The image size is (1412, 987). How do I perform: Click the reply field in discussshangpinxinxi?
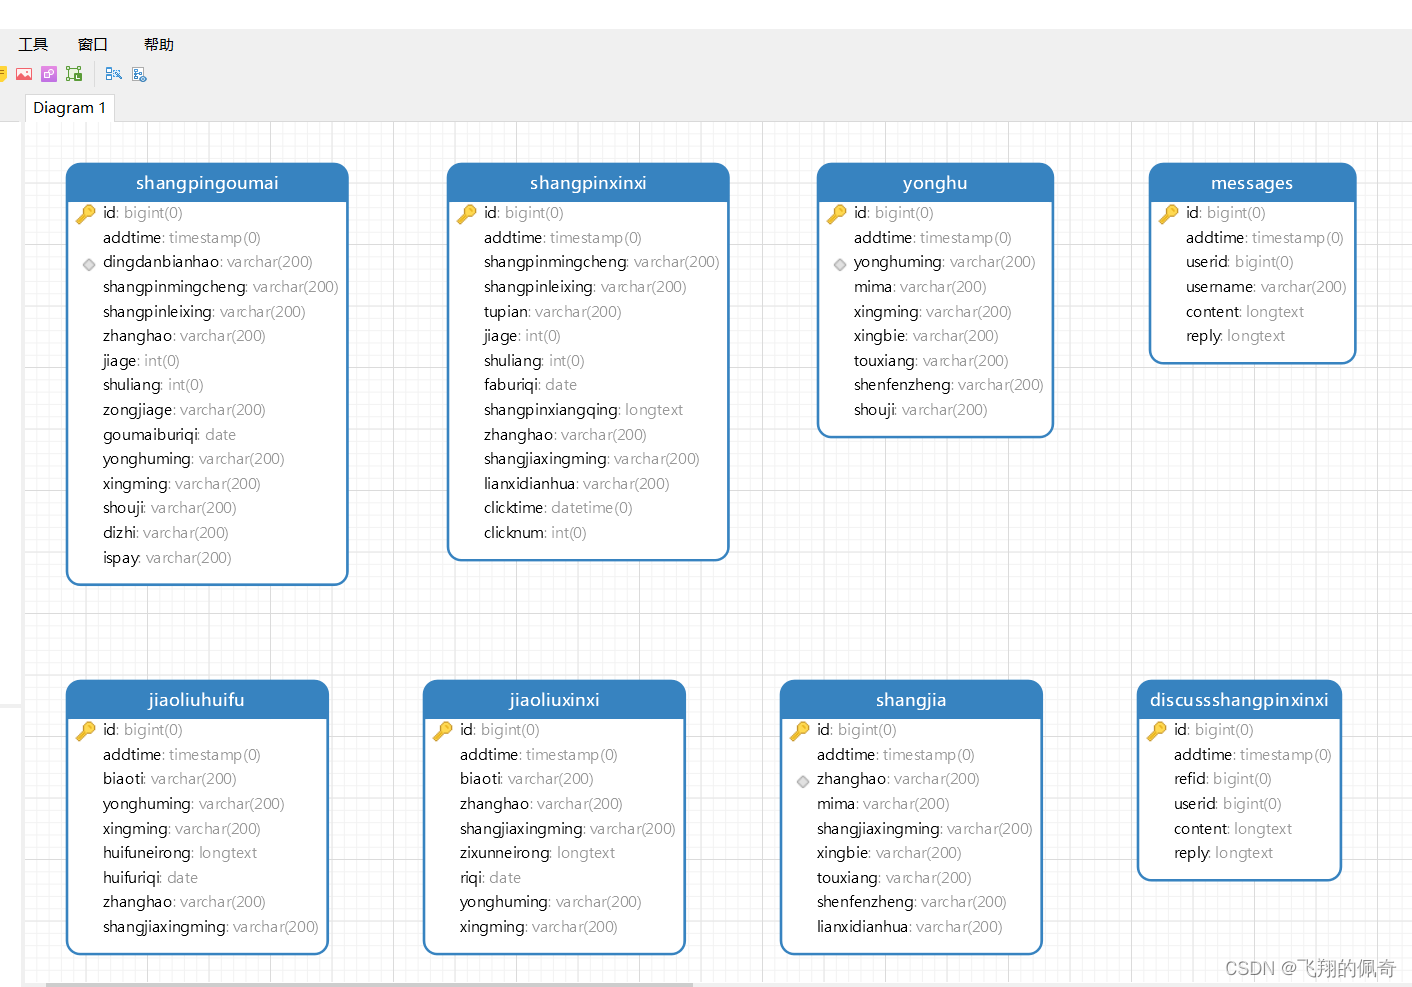(x=1223, y=853)
